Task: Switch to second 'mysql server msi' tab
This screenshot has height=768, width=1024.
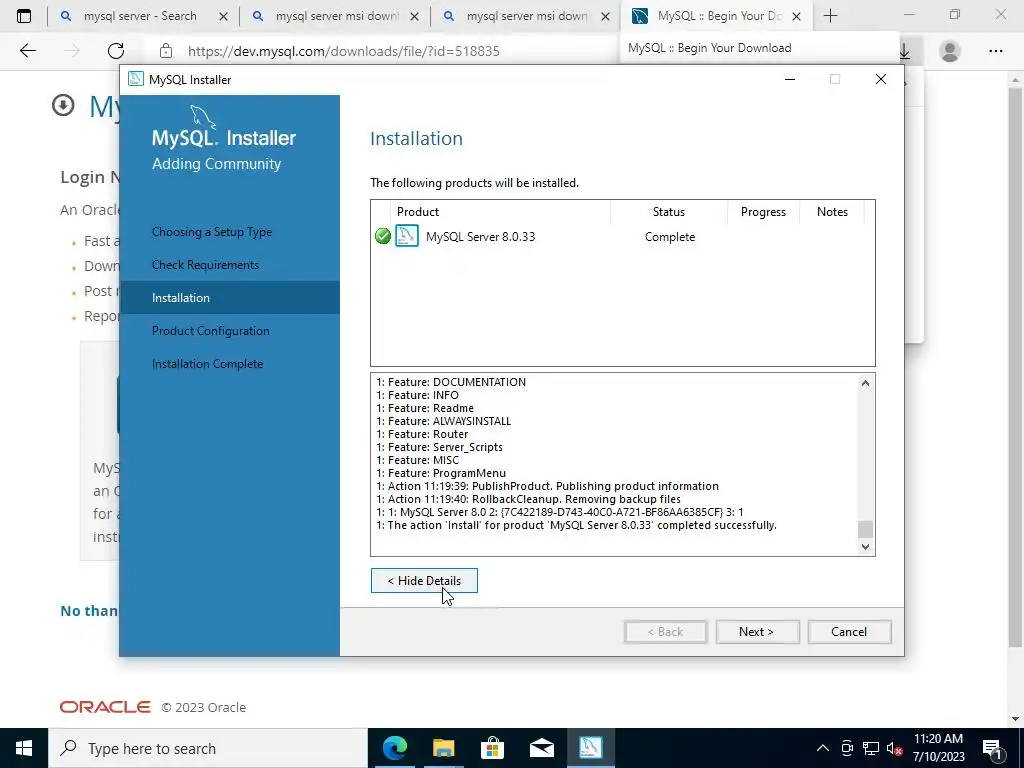Action: coord(335,16)
